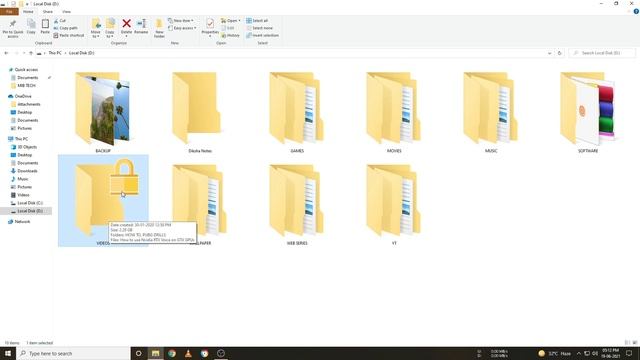640x360 pixels.
Task: Open Attachments under OneDrive
Action: coord(29,104)
